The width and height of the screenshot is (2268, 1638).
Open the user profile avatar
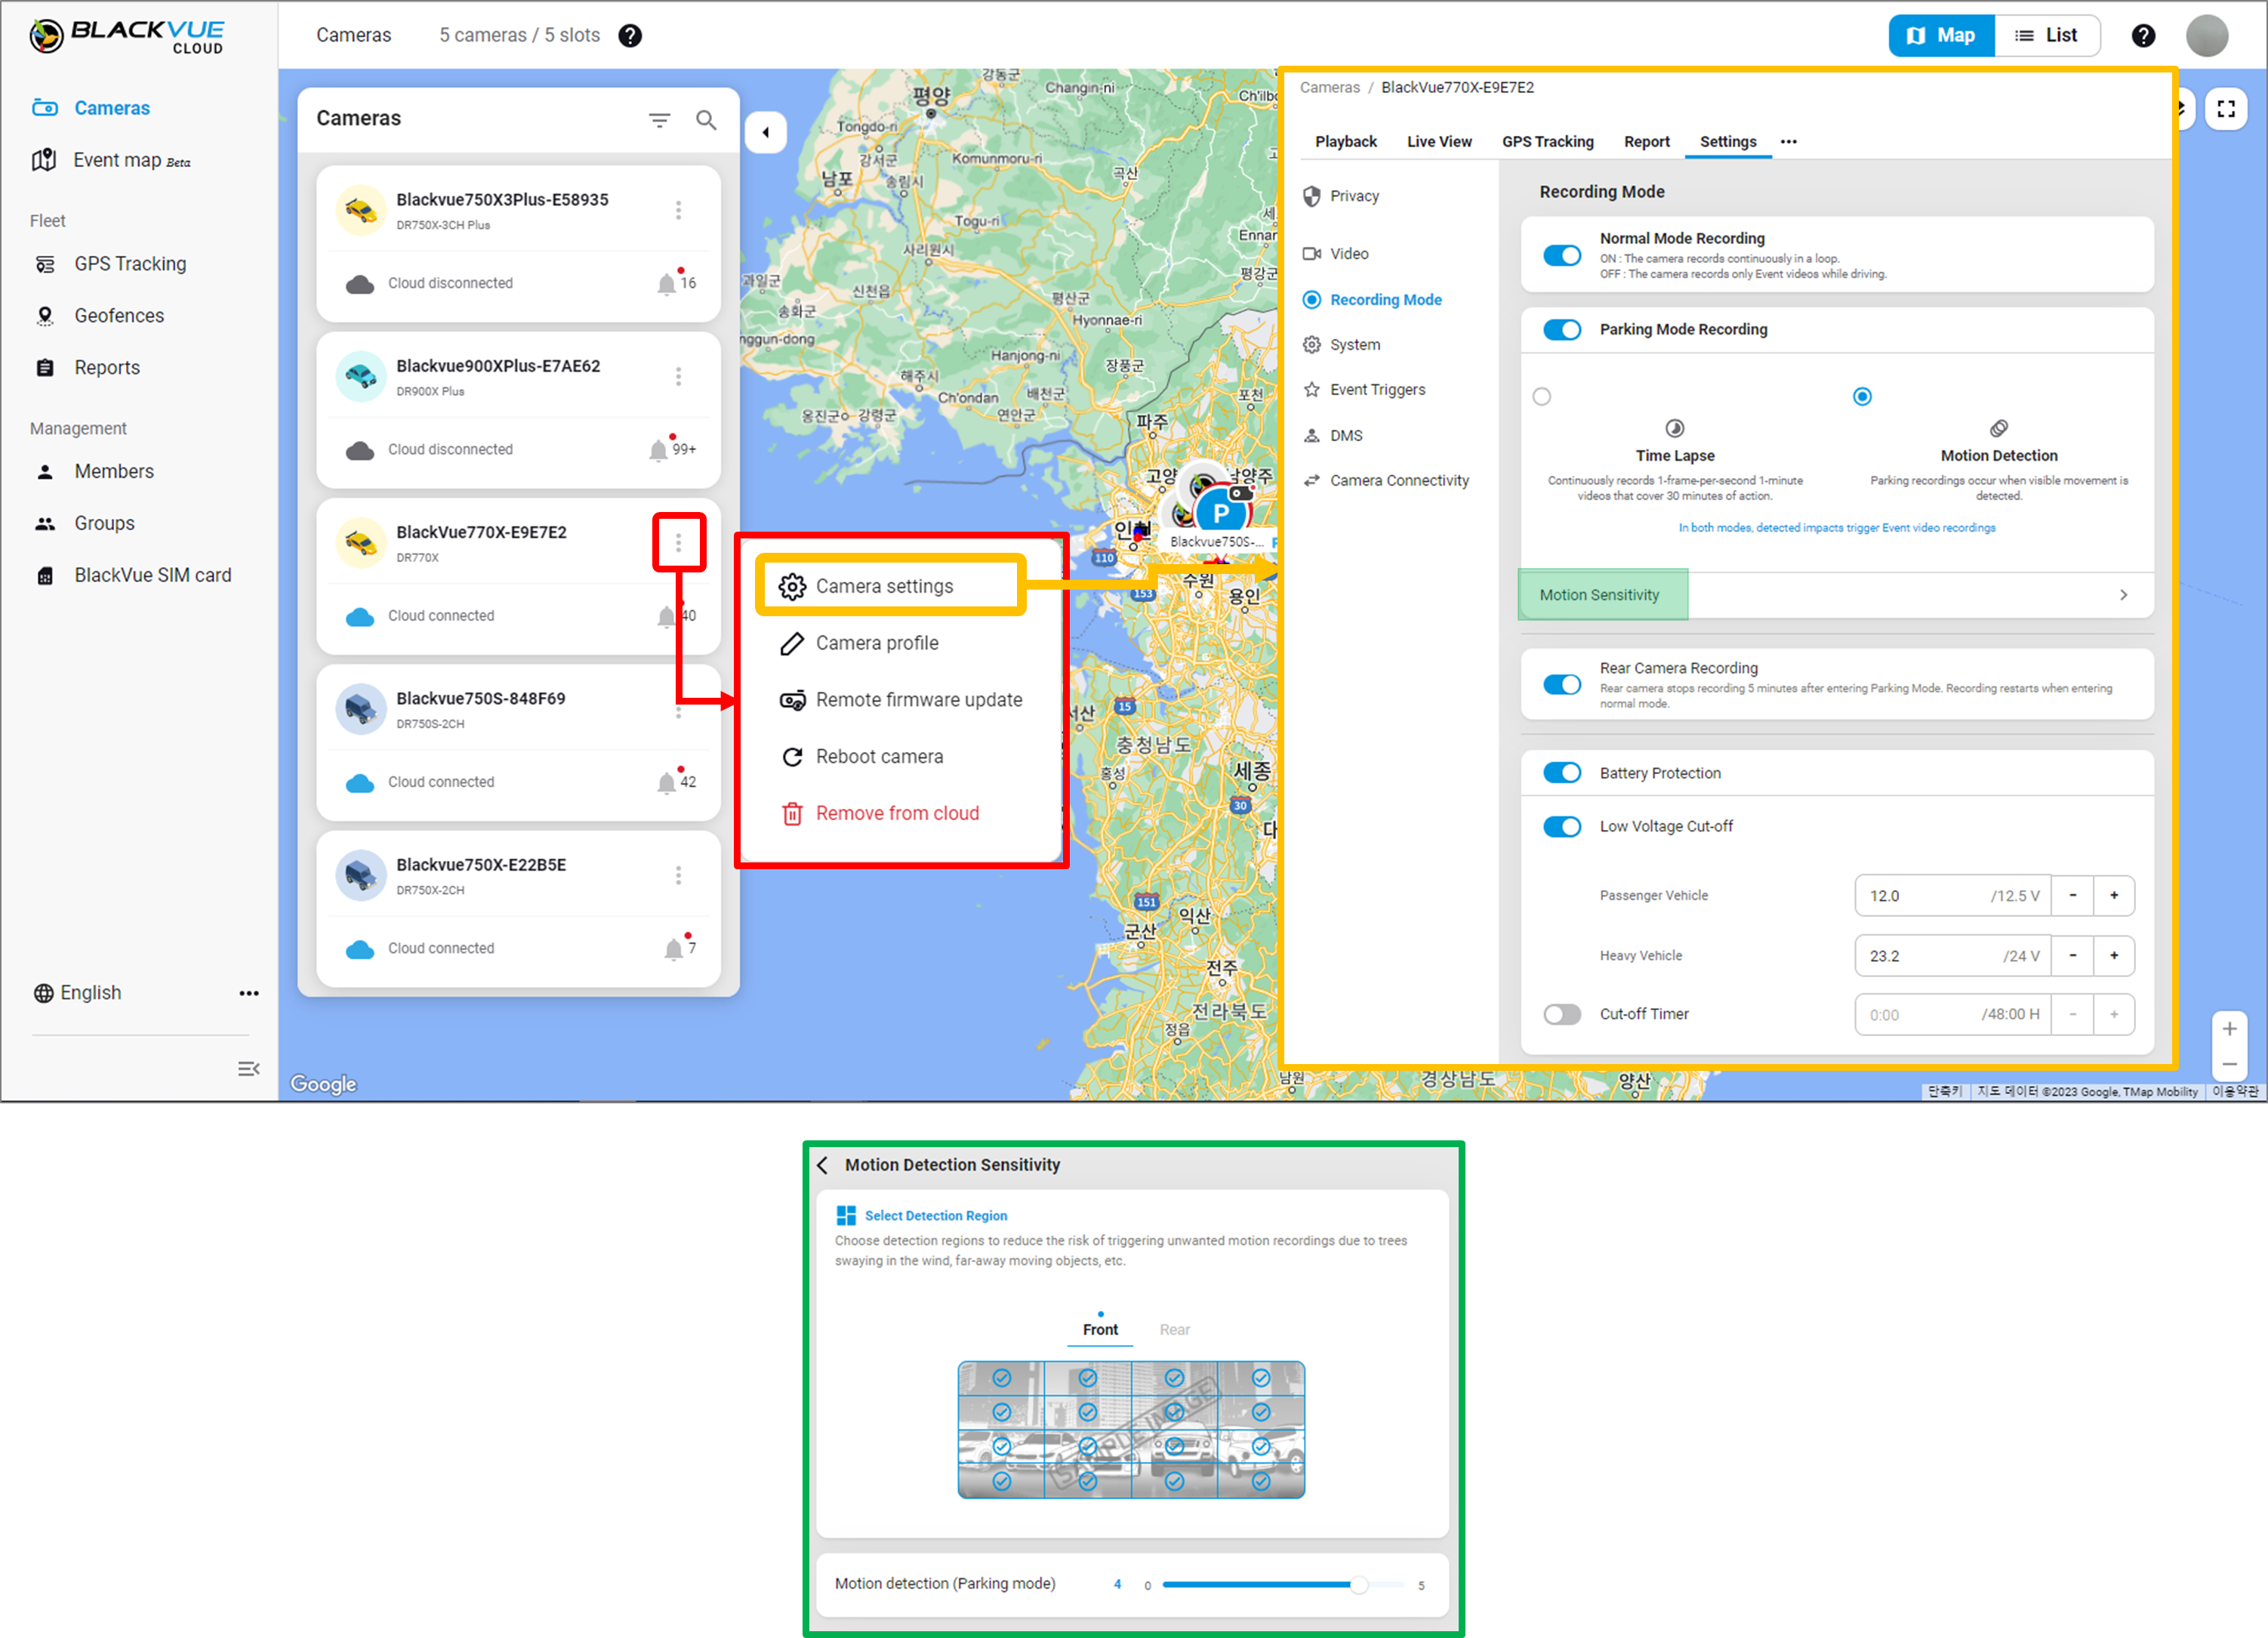click(x=2207, y=36)
